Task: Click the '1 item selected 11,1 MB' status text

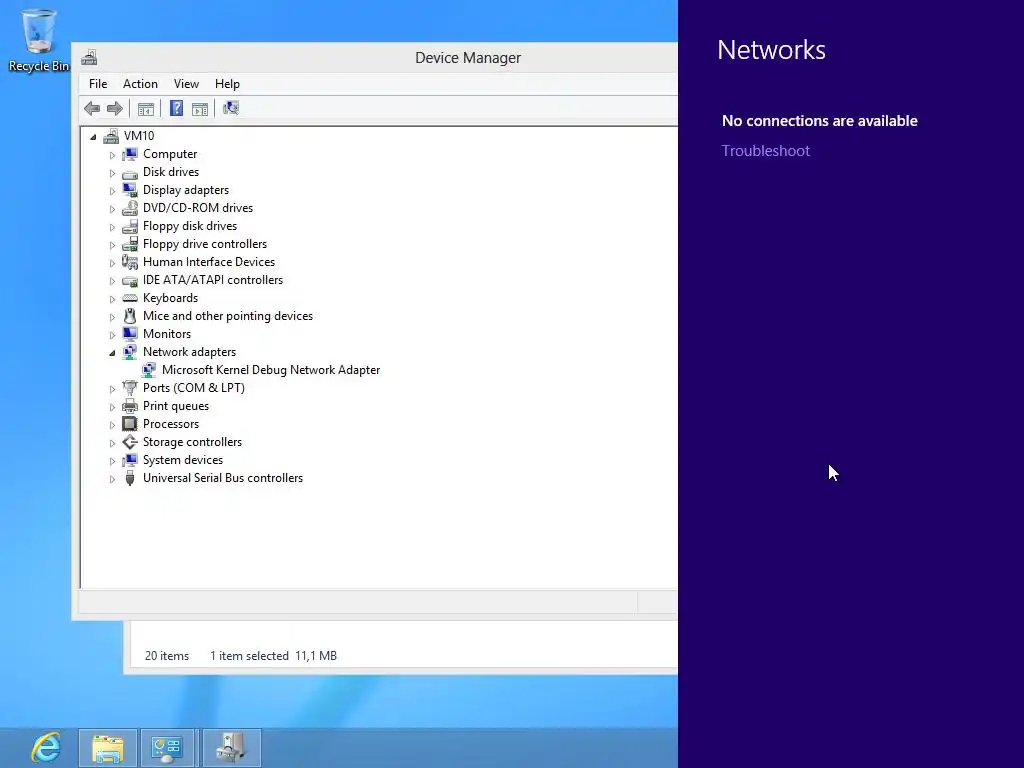Action: (x=273, y=656)
